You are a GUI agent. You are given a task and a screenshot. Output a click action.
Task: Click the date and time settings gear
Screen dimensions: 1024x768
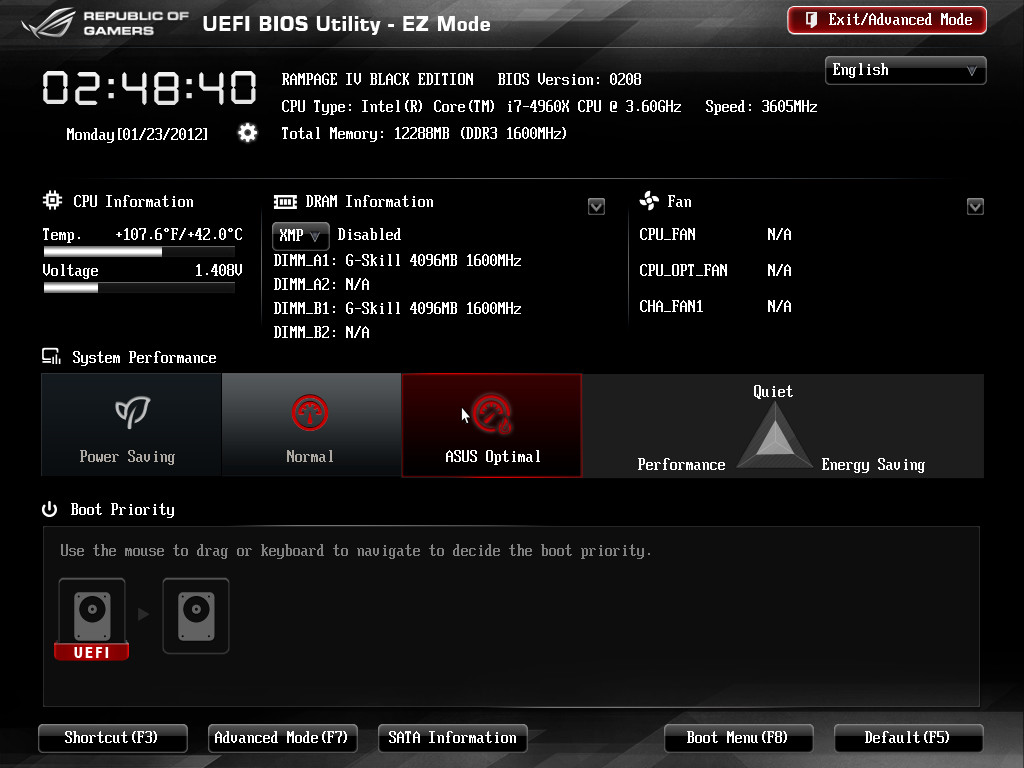(248, 133)
